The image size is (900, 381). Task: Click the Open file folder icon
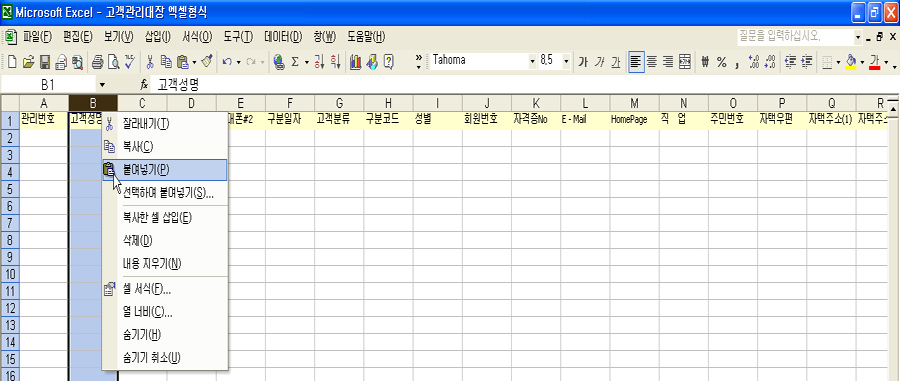point(28,61)
